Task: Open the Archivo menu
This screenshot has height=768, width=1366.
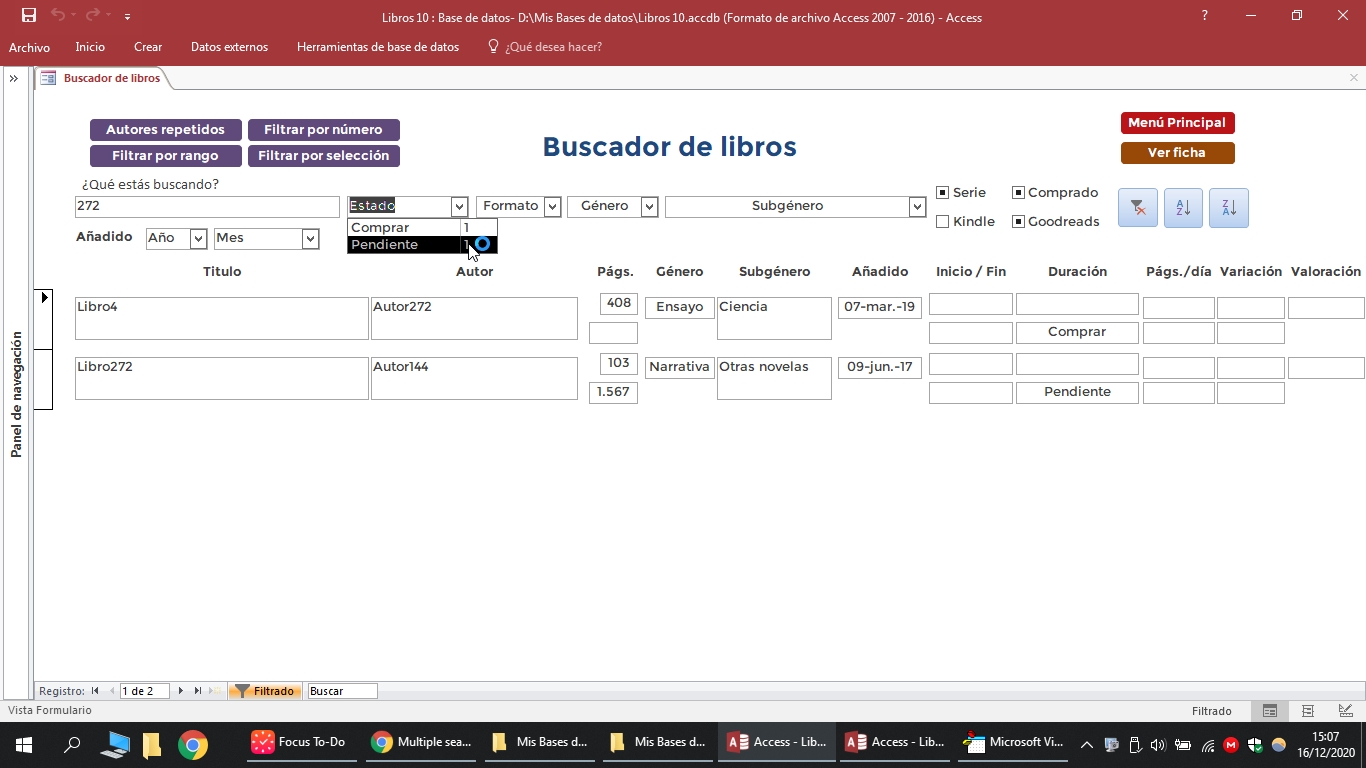Action: [x=29, y=47]
